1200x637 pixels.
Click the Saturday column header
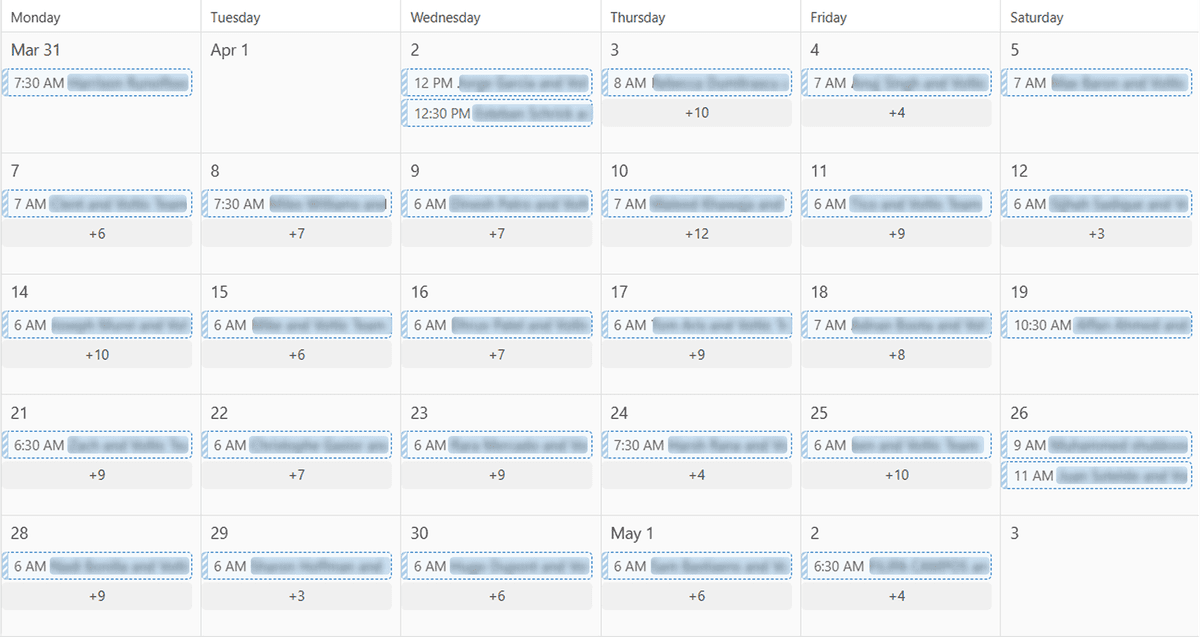pos(1036,17)
